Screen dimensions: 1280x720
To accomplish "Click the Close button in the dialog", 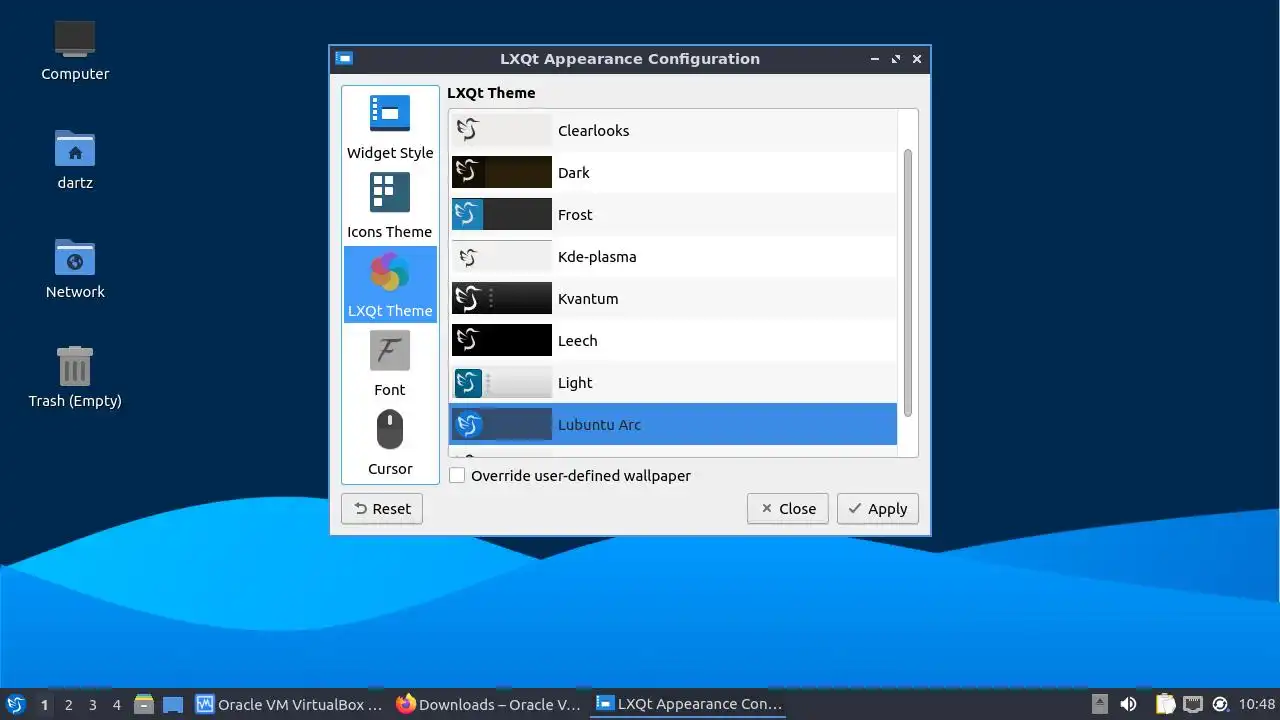I will 788,509.
